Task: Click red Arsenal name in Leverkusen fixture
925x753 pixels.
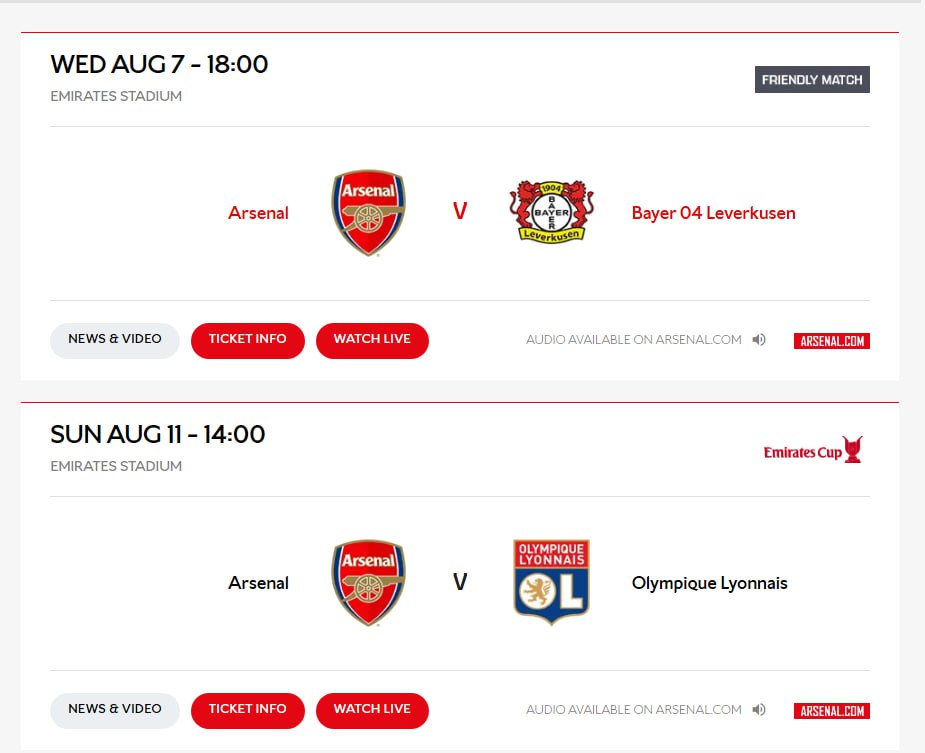Action: point(258,213)
